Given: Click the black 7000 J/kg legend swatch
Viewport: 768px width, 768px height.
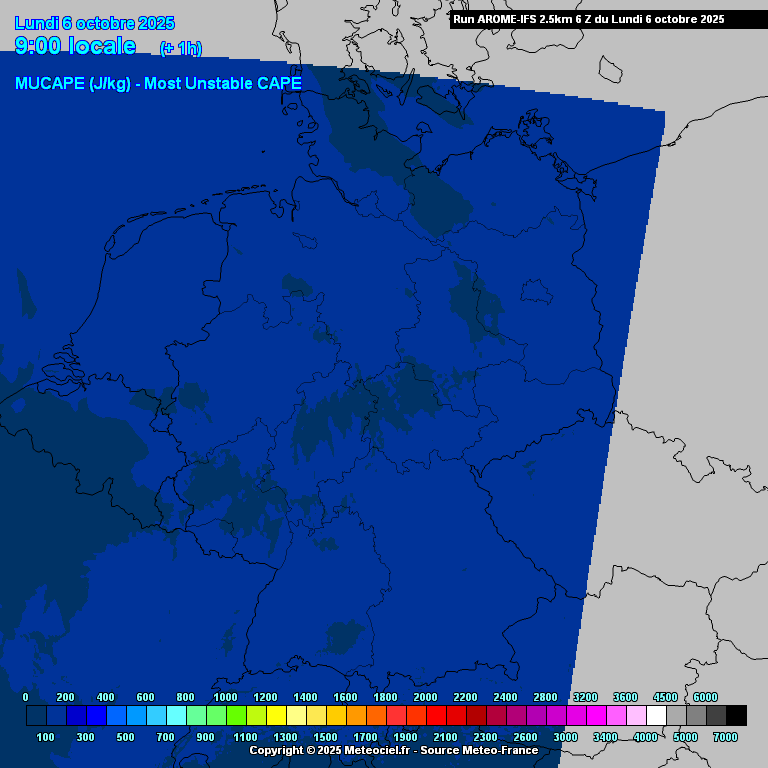Looking at the screenshot, I should click(736, 715).
